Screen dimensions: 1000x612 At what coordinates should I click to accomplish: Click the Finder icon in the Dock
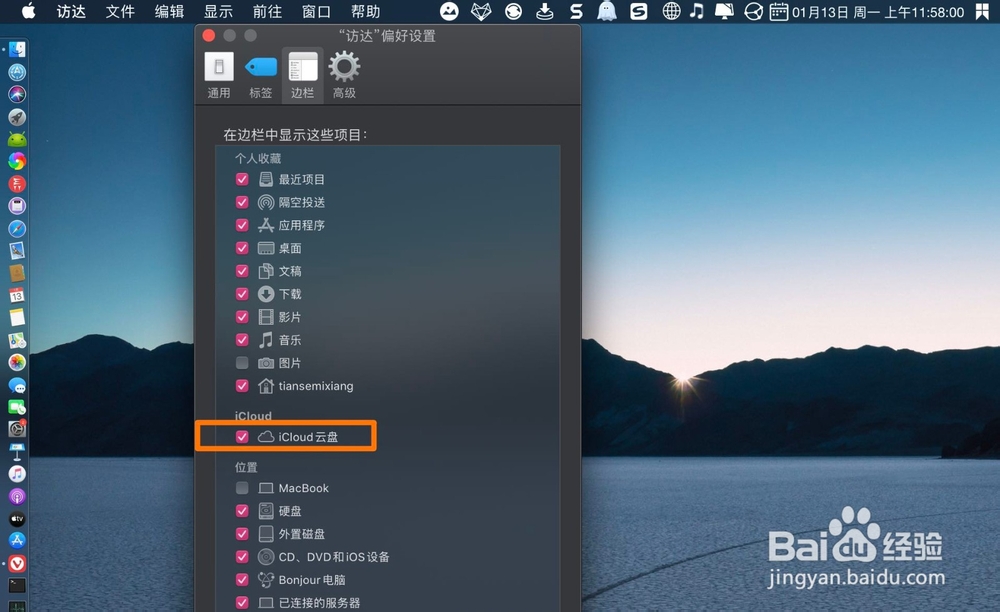pos(17,49)
